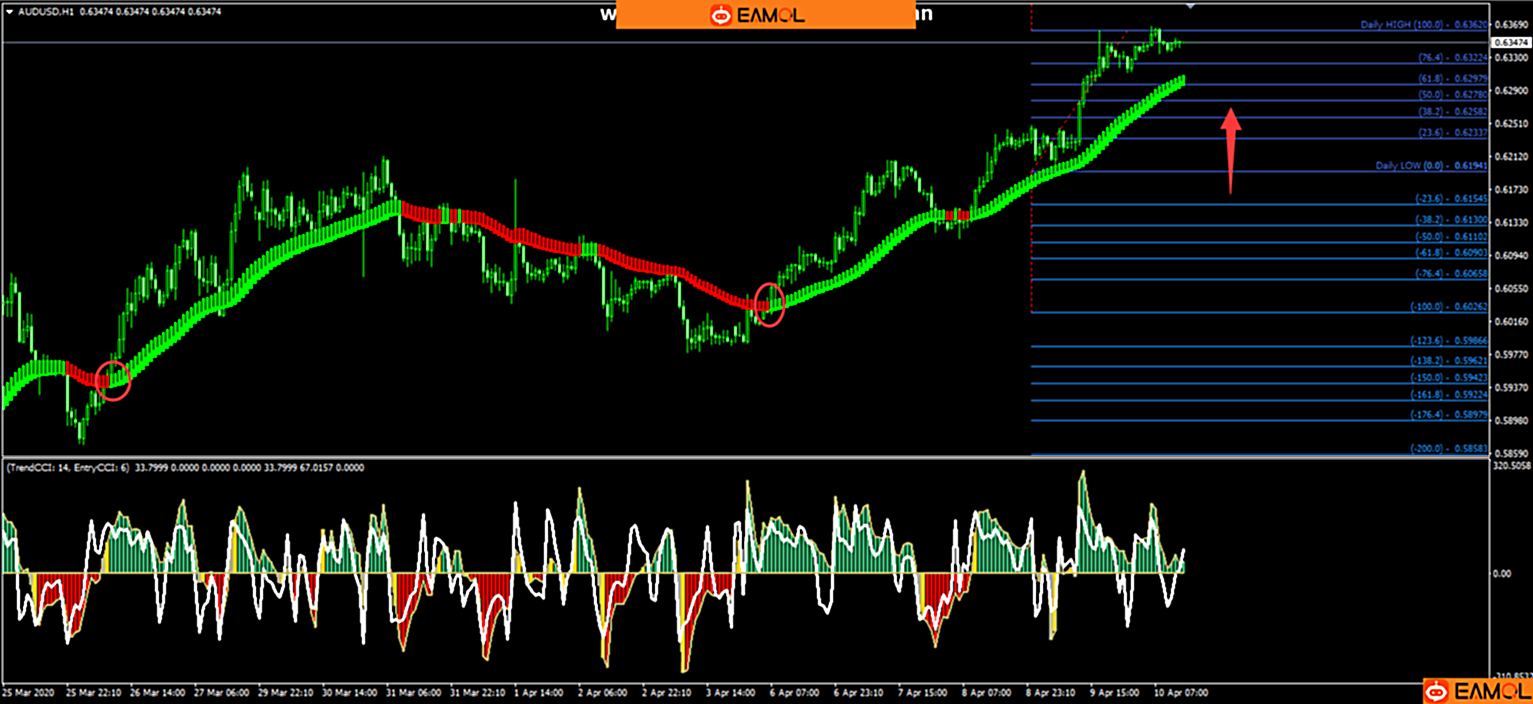This screenshot has width=1533, height=704.
Task: Click the 8 Apr 23:10 time axis label
Action: pyautogui.click(x=1053, y=692)
